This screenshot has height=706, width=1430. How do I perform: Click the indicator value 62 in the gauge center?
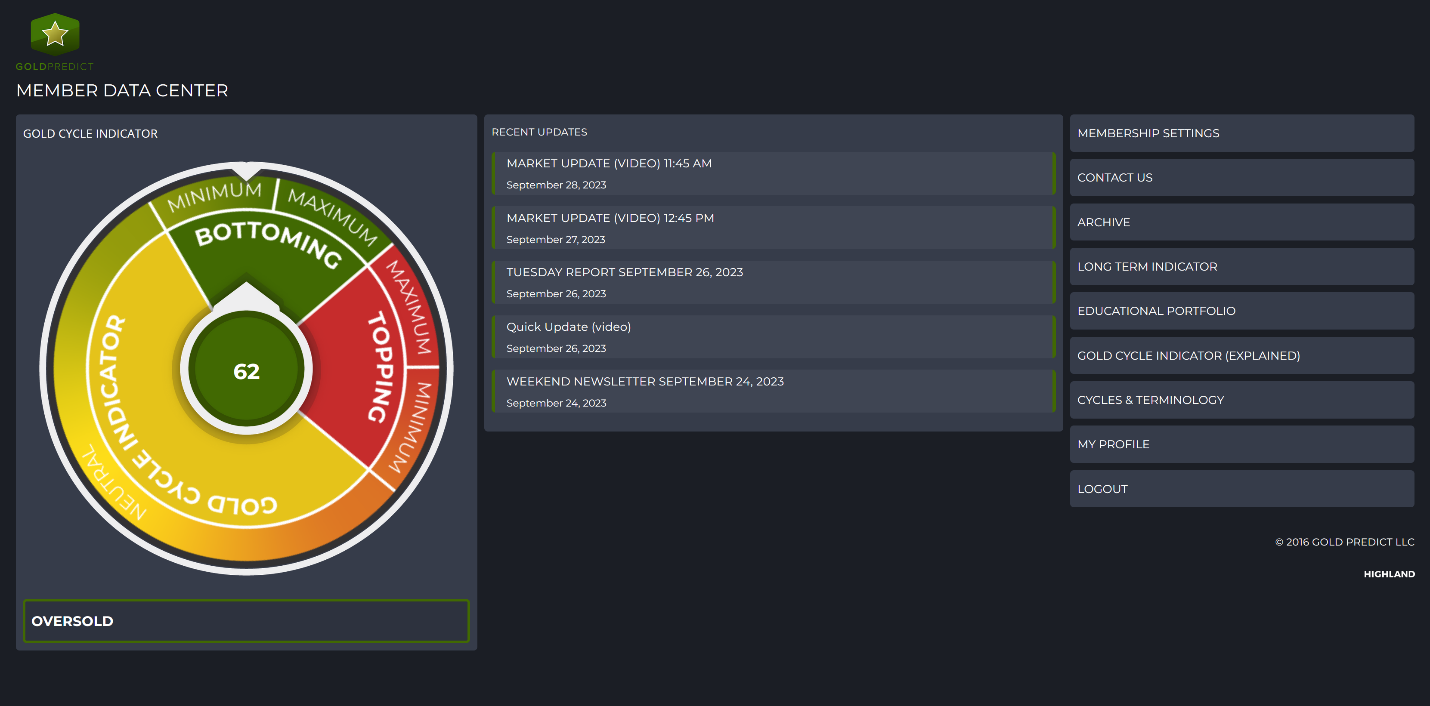[x=246, y=372]
